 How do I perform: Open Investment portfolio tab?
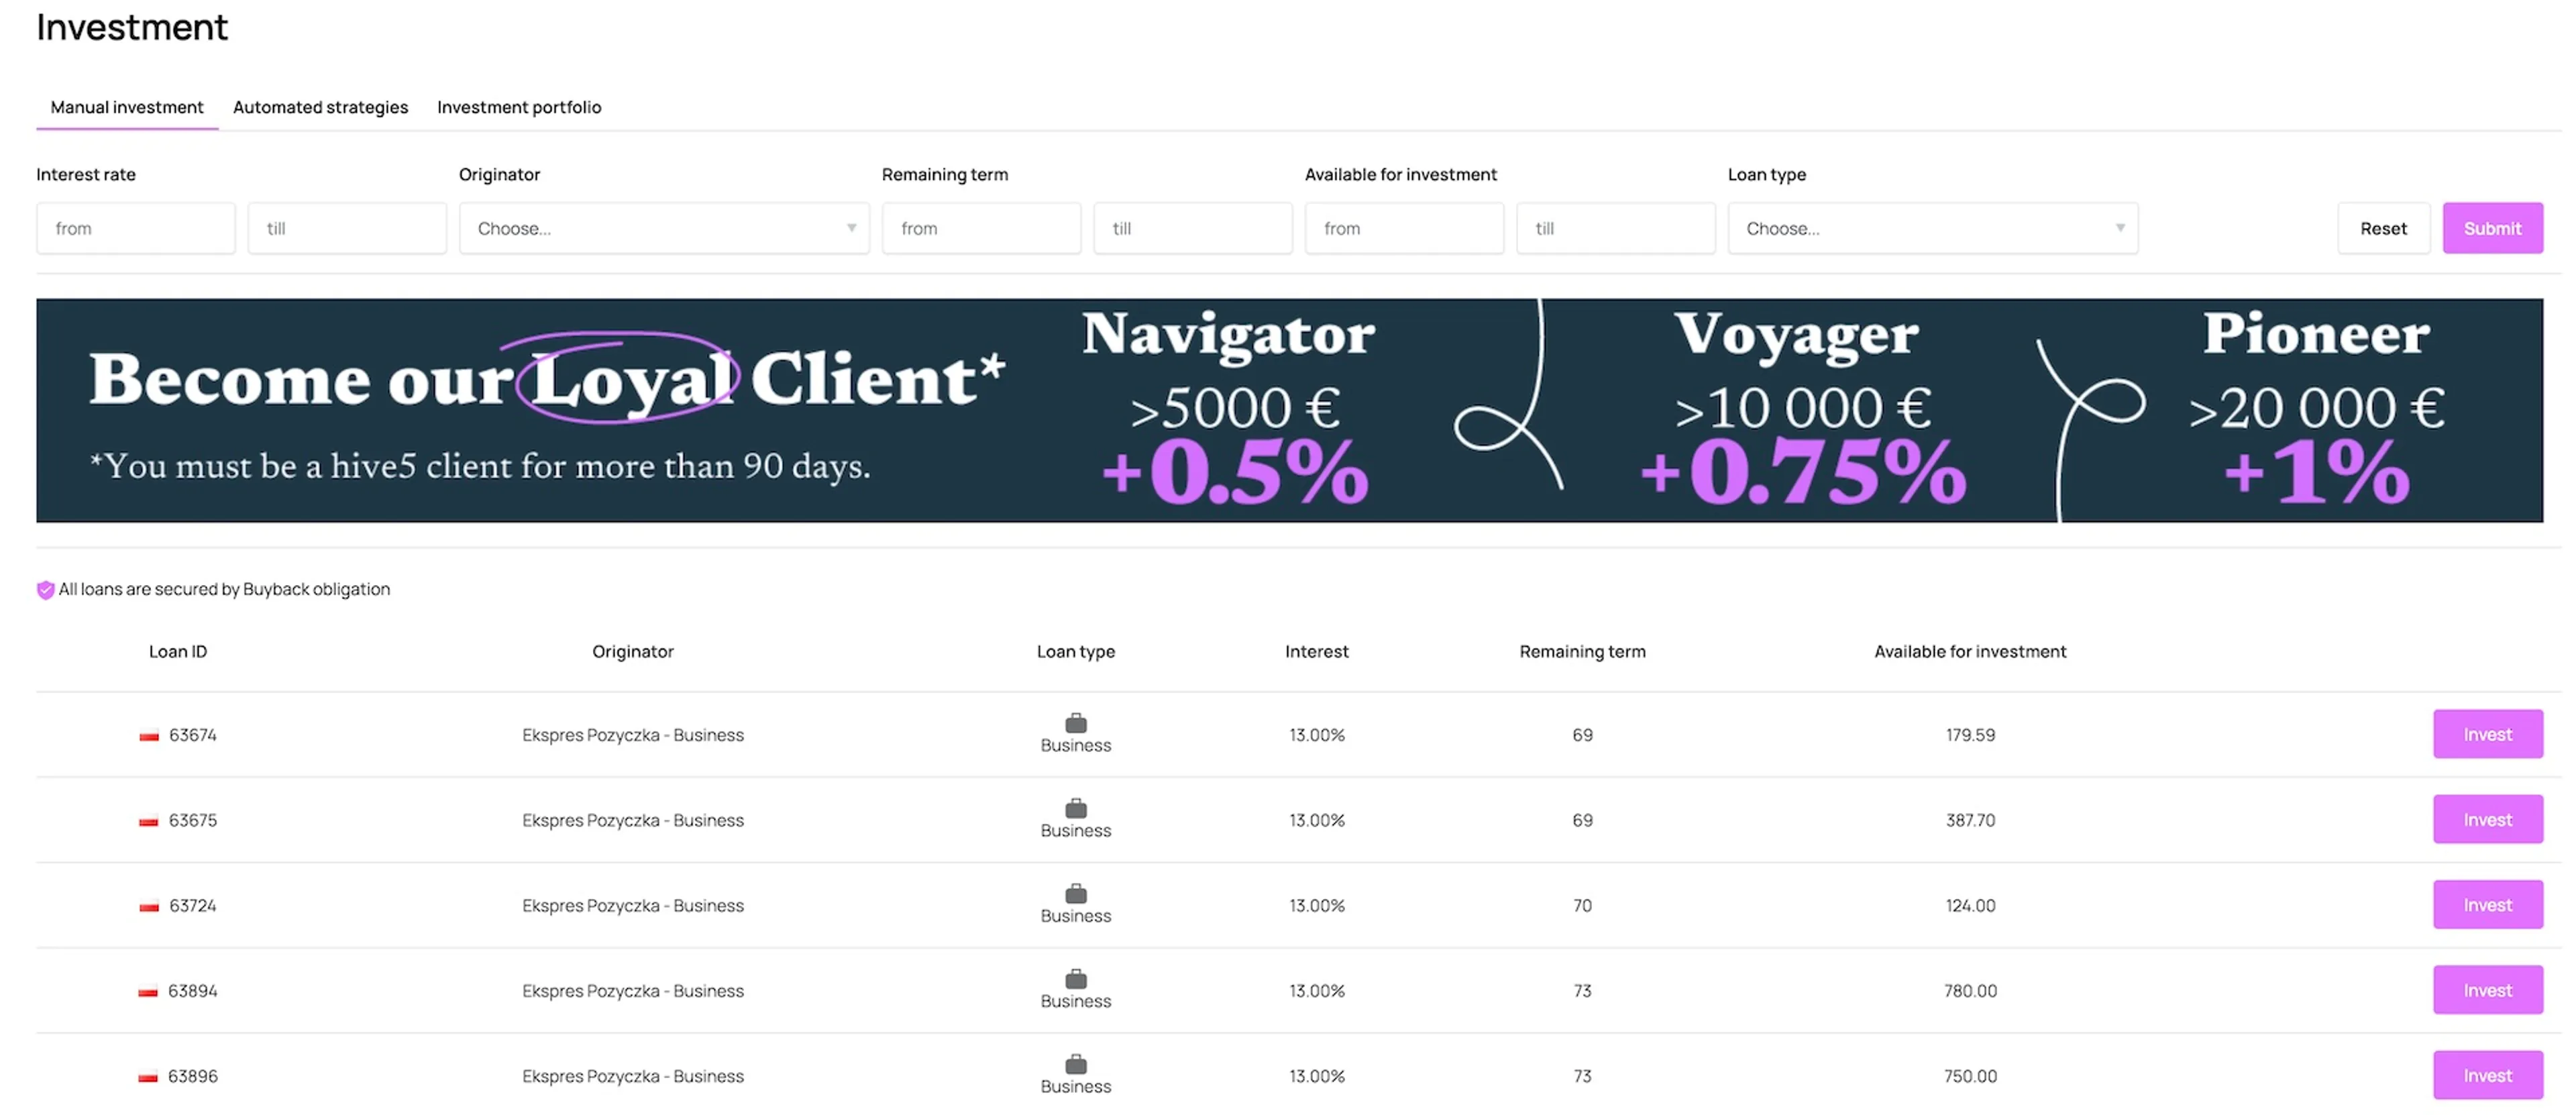(x=519, y=107)
